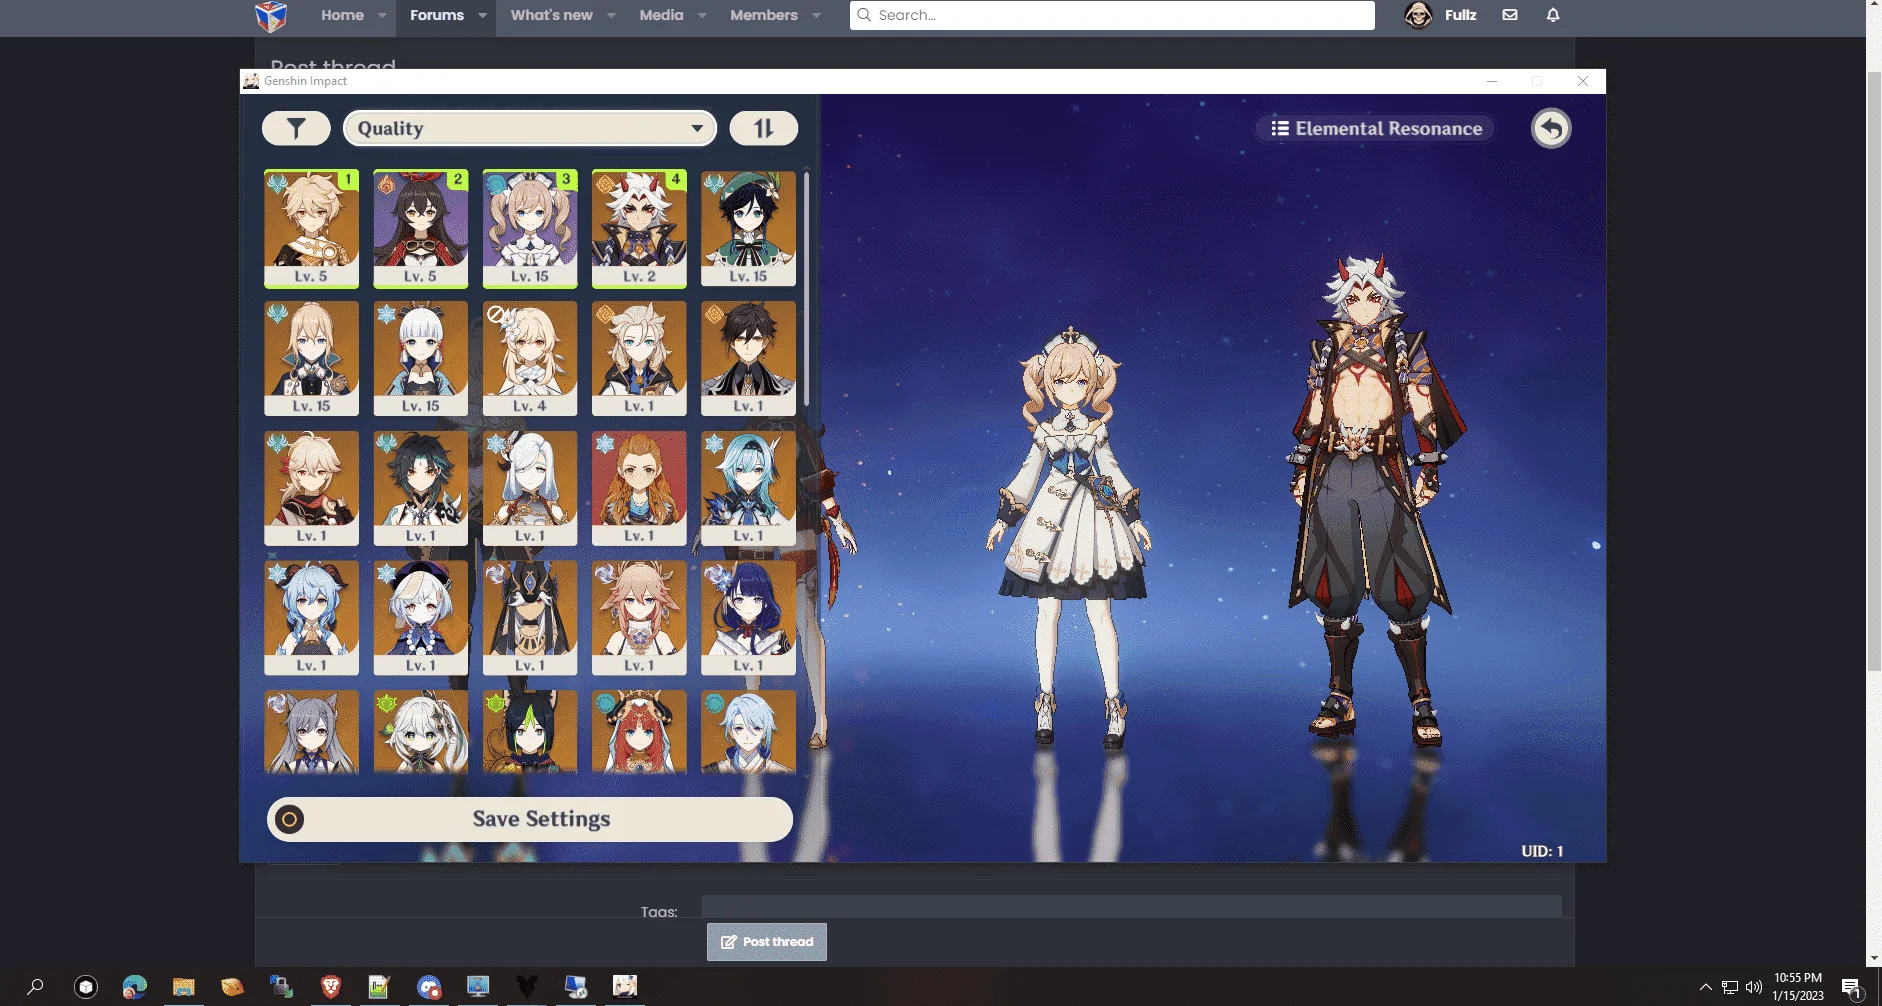This screenshot has height=1006, width=1882.
Task: Expand the Members dropdown arrow
Action: [816, 16]
